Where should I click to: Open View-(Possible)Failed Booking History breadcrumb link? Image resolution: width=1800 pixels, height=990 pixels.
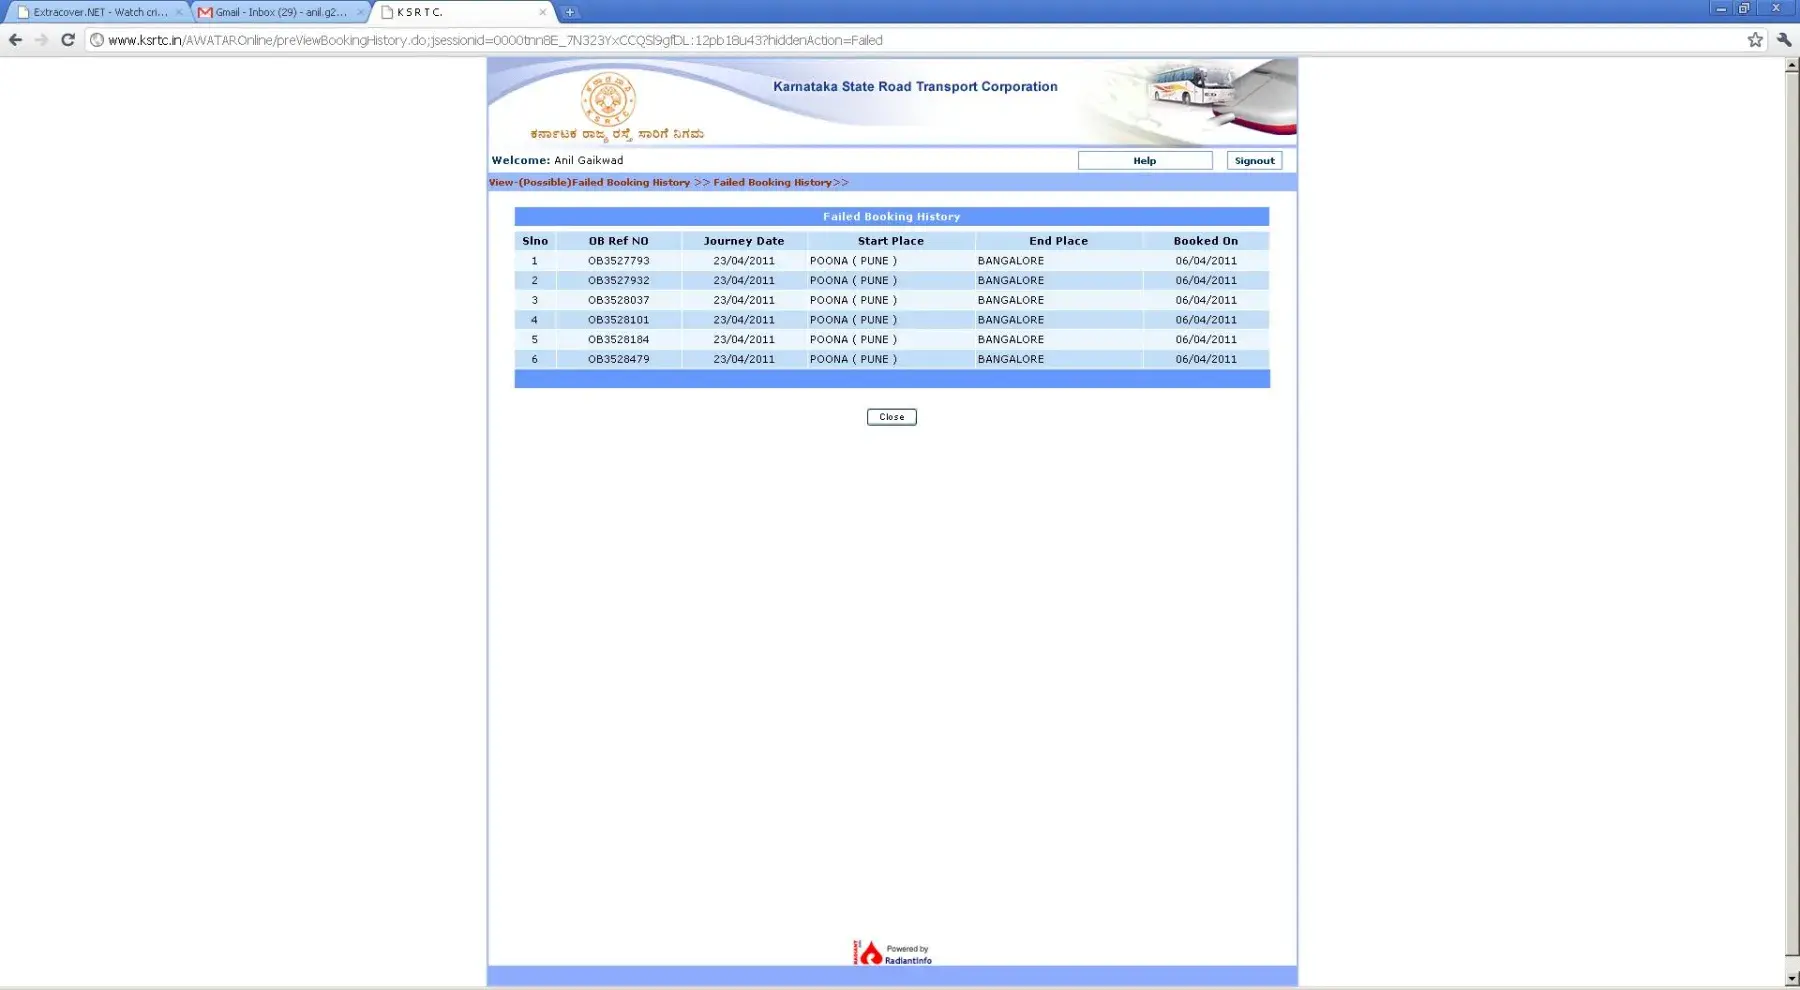(589, 182)
